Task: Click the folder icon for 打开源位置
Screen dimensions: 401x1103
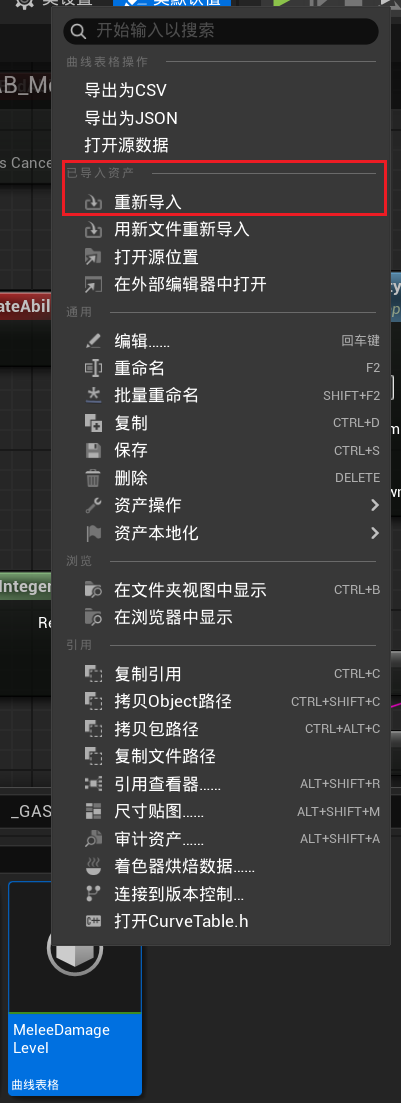Action: (x=93, y=257)
